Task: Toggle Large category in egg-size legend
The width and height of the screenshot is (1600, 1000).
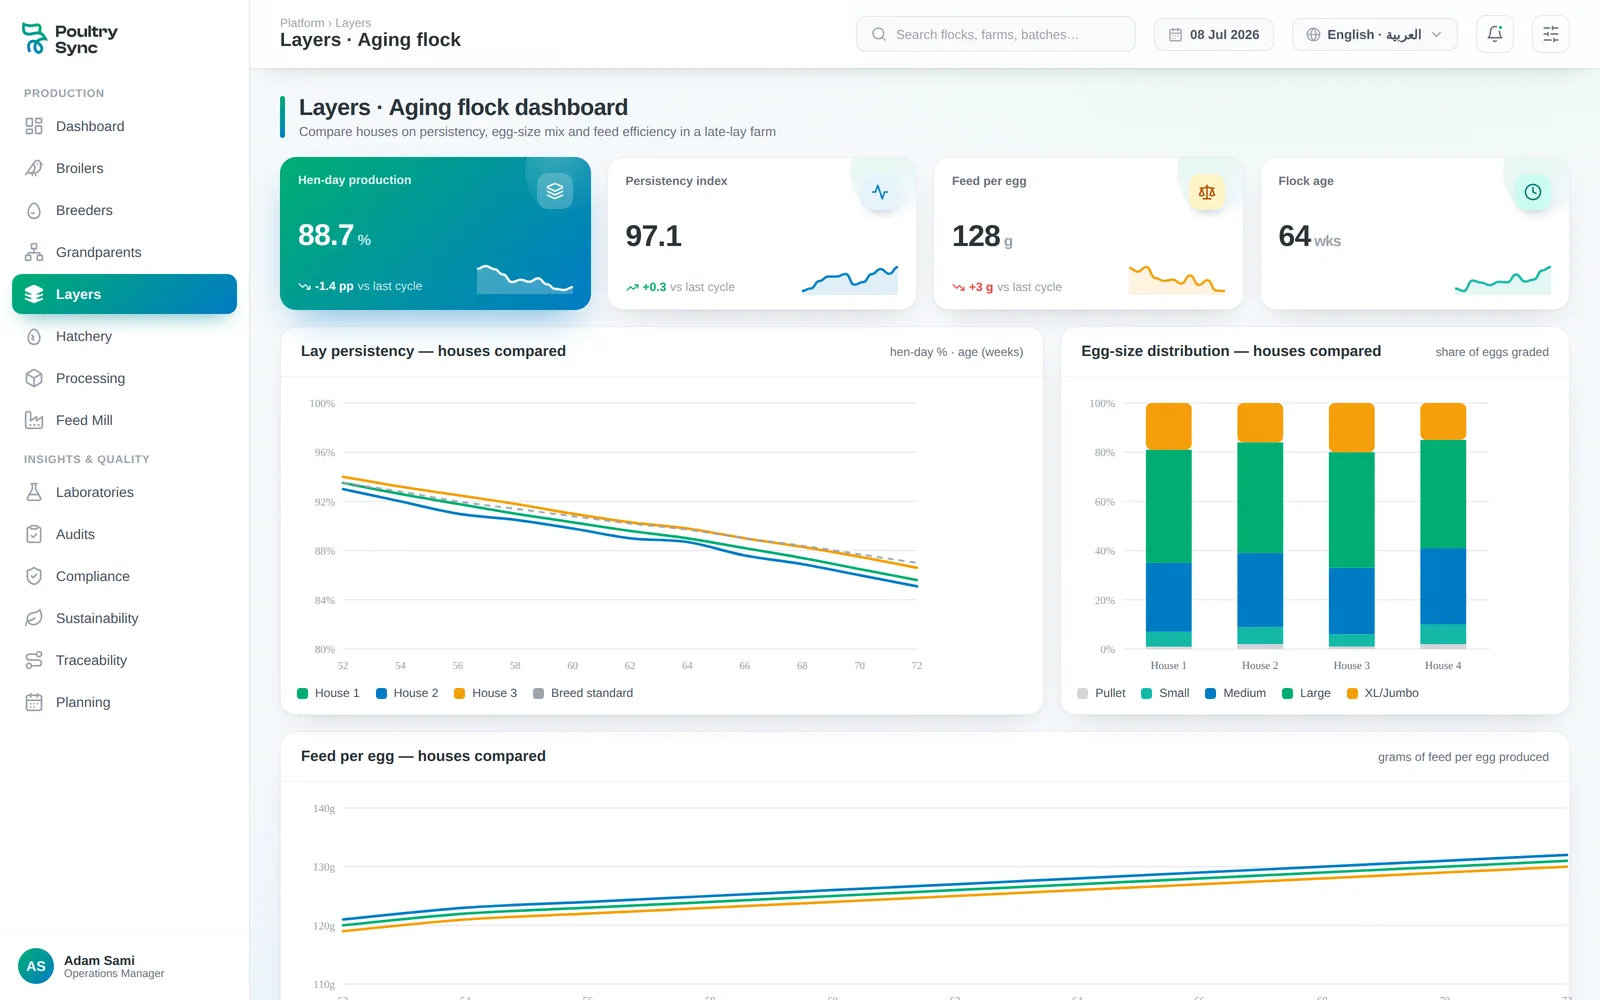Action: (x=1306, y=693)
